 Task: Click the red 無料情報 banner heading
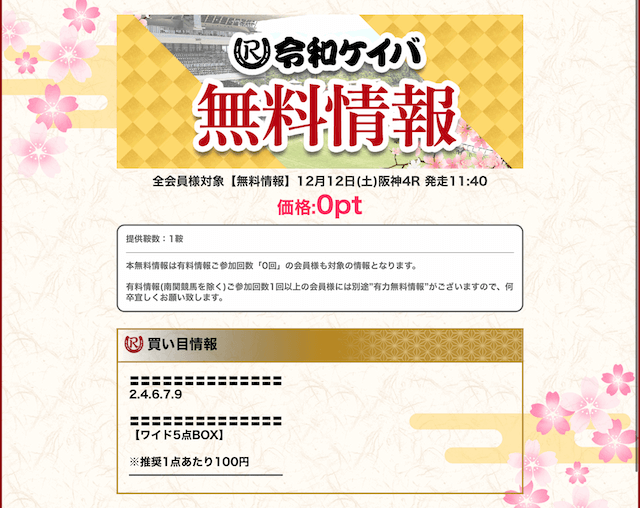(x=325, y=116)
